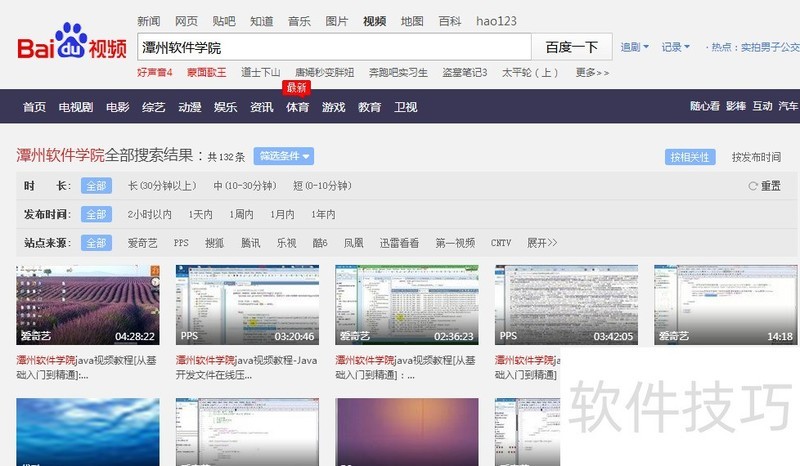Go to the 电视剧 tab in navbar
Image resolution: width=800 pixels, height=466 pixels.
pyautogui.click(x=76, y=107)
